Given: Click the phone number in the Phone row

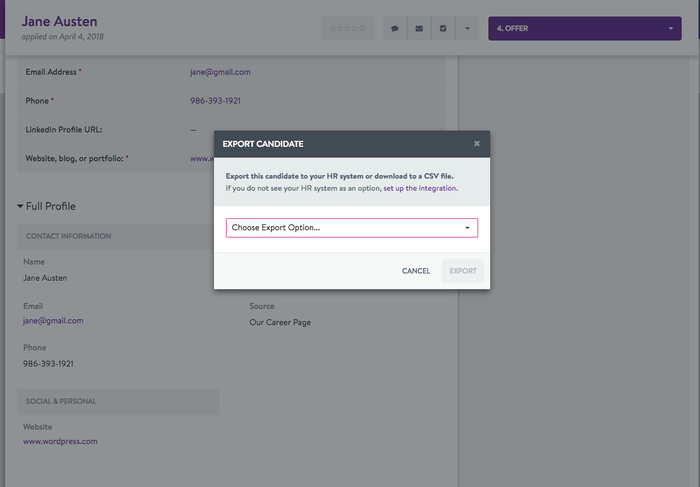Looking at the screenshot, I should pyautogui.click(x=216, y=101).
